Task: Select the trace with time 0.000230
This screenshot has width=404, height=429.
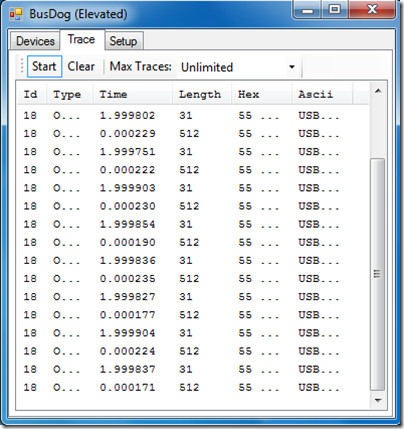Action: (193, 206)
